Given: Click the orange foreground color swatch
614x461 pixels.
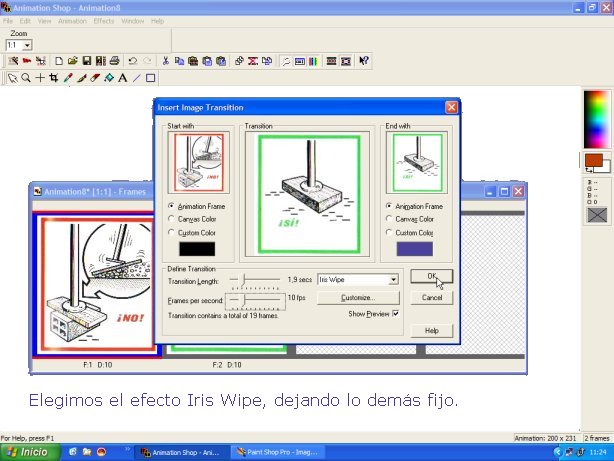Looking at the screenshot, I should (594, 160).
